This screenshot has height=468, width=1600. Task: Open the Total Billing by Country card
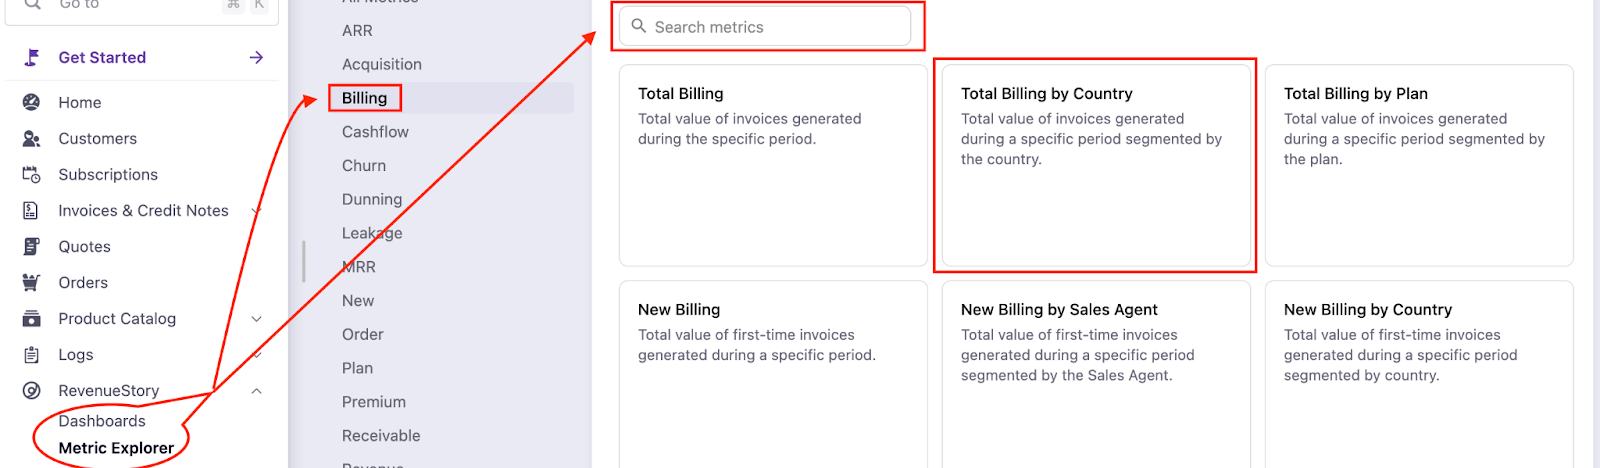coord(1095,165)
